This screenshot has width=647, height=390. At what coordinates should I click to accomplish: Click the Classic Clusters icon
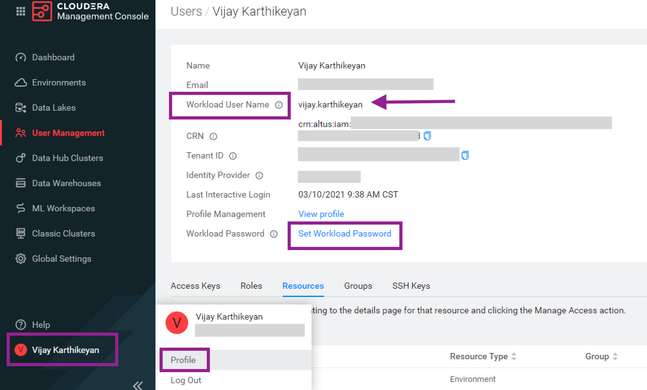pos(21,234)
